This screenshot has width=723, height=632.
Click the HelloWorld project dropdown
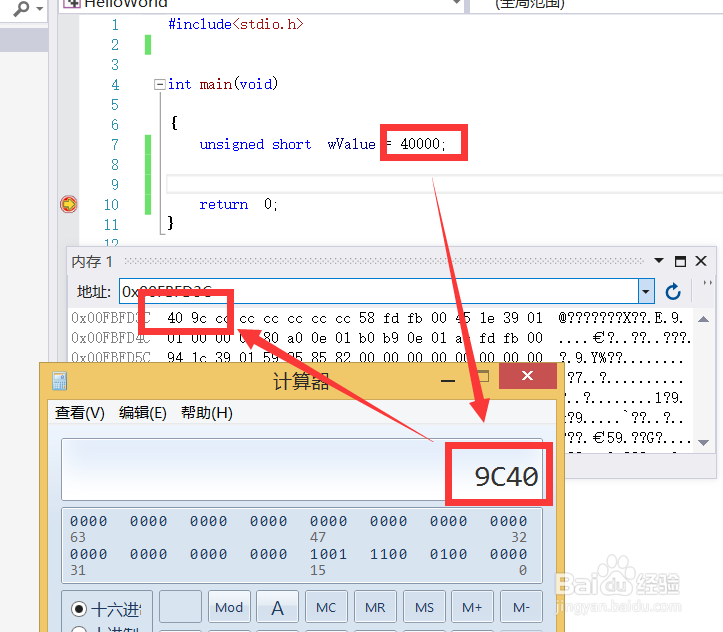tap(262, 5)
